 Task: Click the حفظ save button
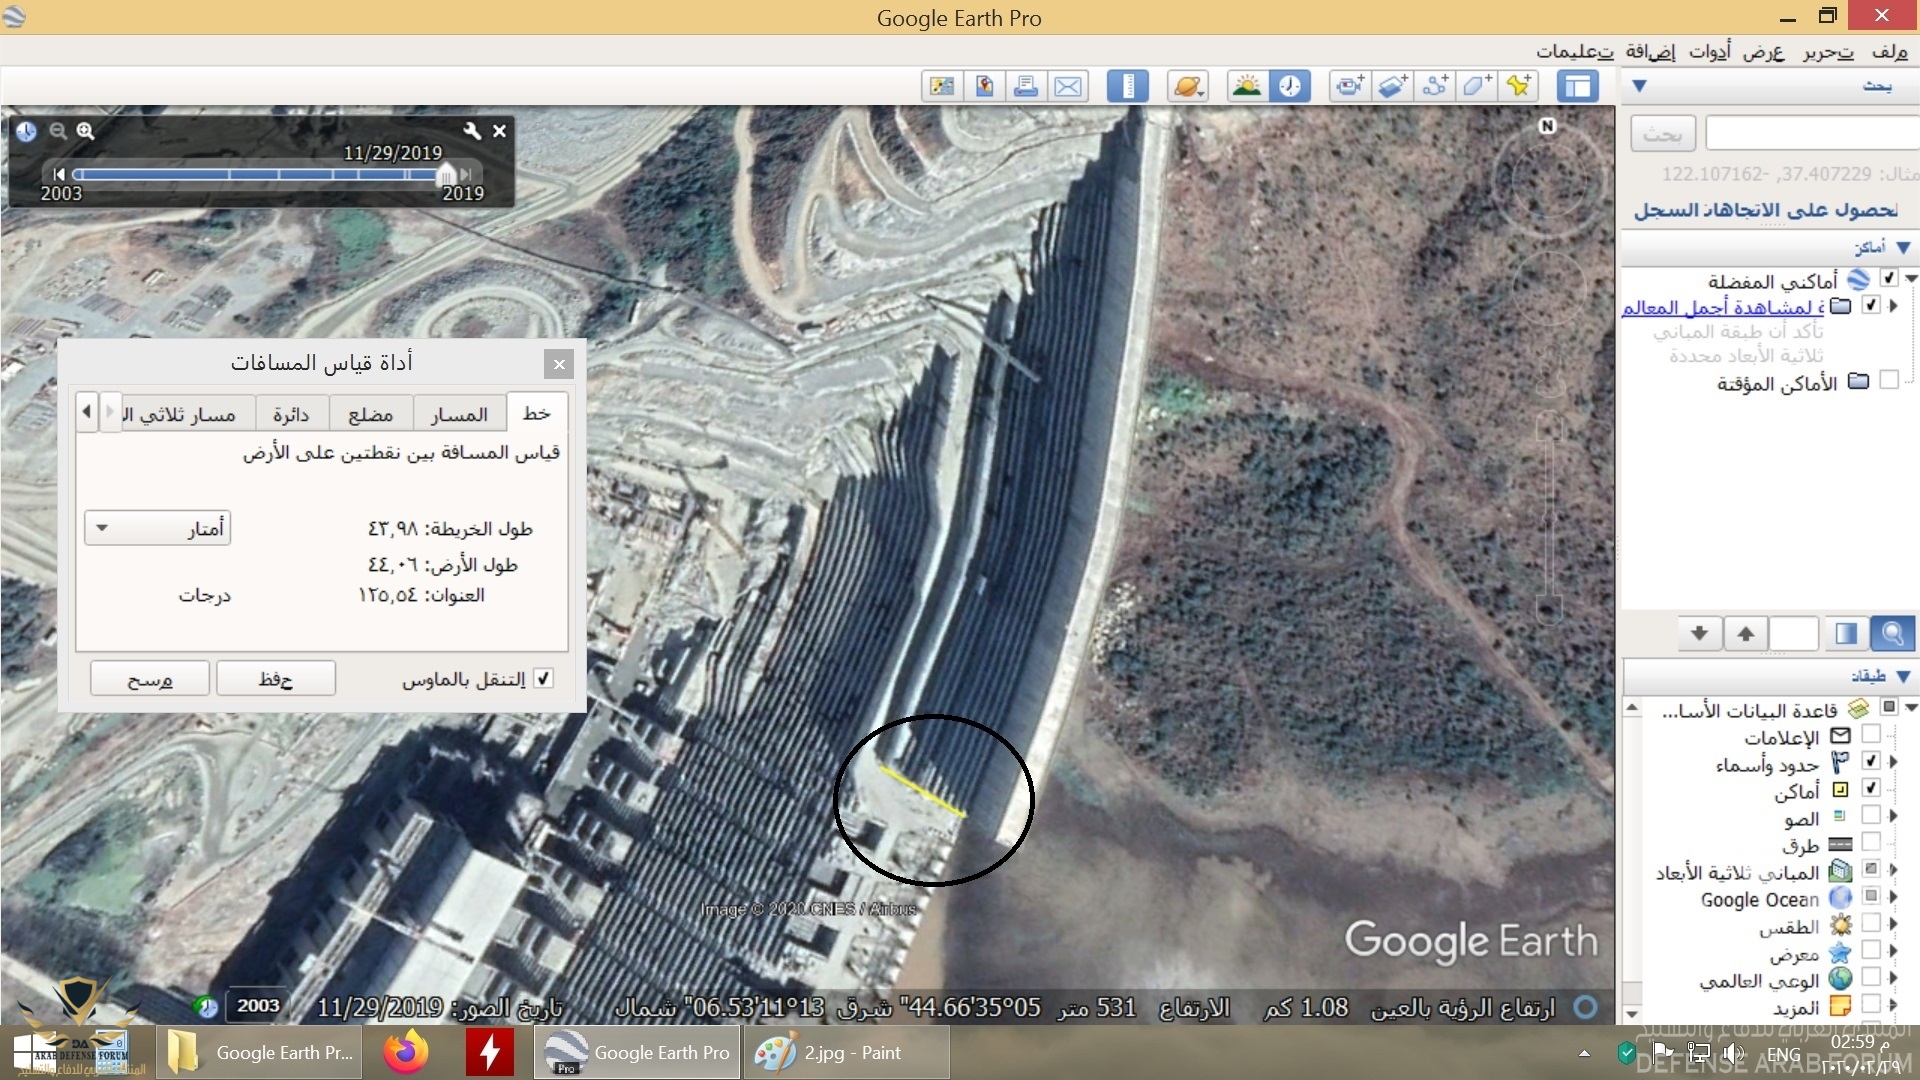click(275, 679)
